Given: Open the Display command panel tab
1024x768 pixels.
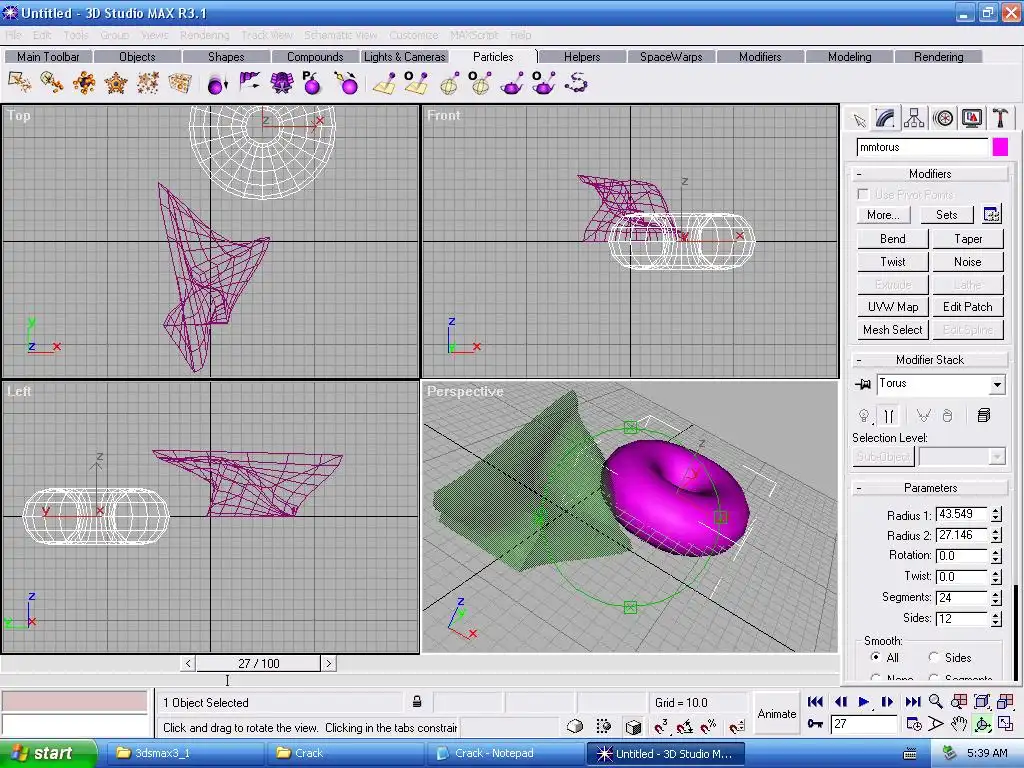Looking at the screenshot, I should click(972, 119).
